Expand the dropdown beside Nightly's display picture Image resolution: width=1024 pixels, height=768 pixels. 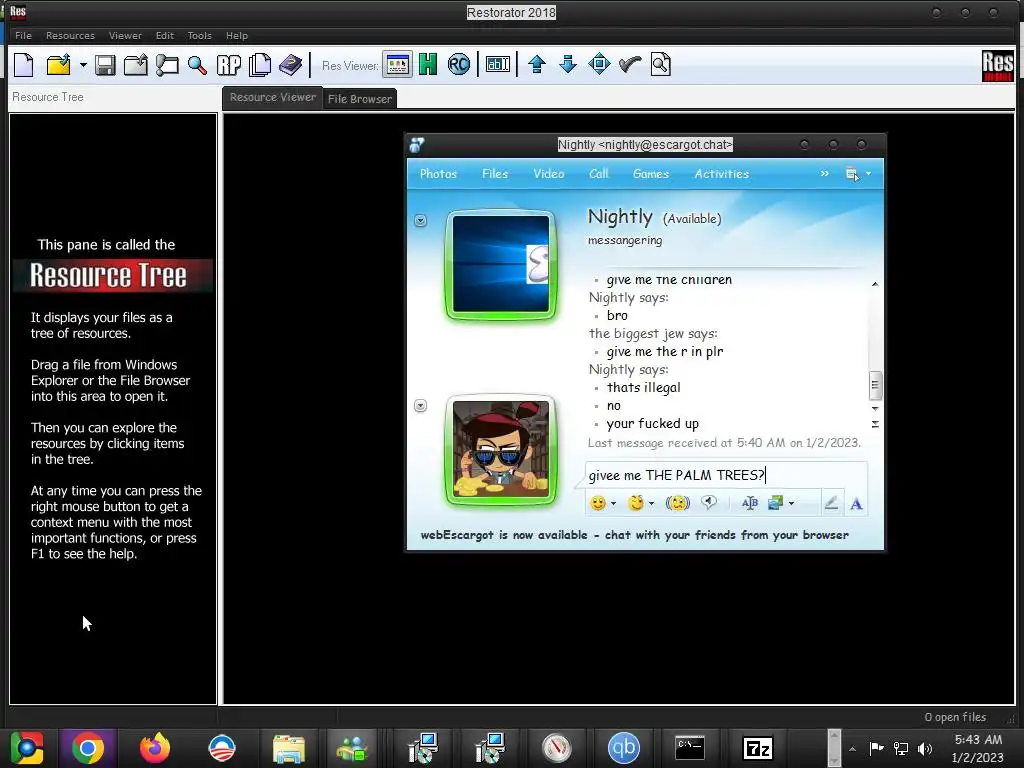click(x=421, y=221)
